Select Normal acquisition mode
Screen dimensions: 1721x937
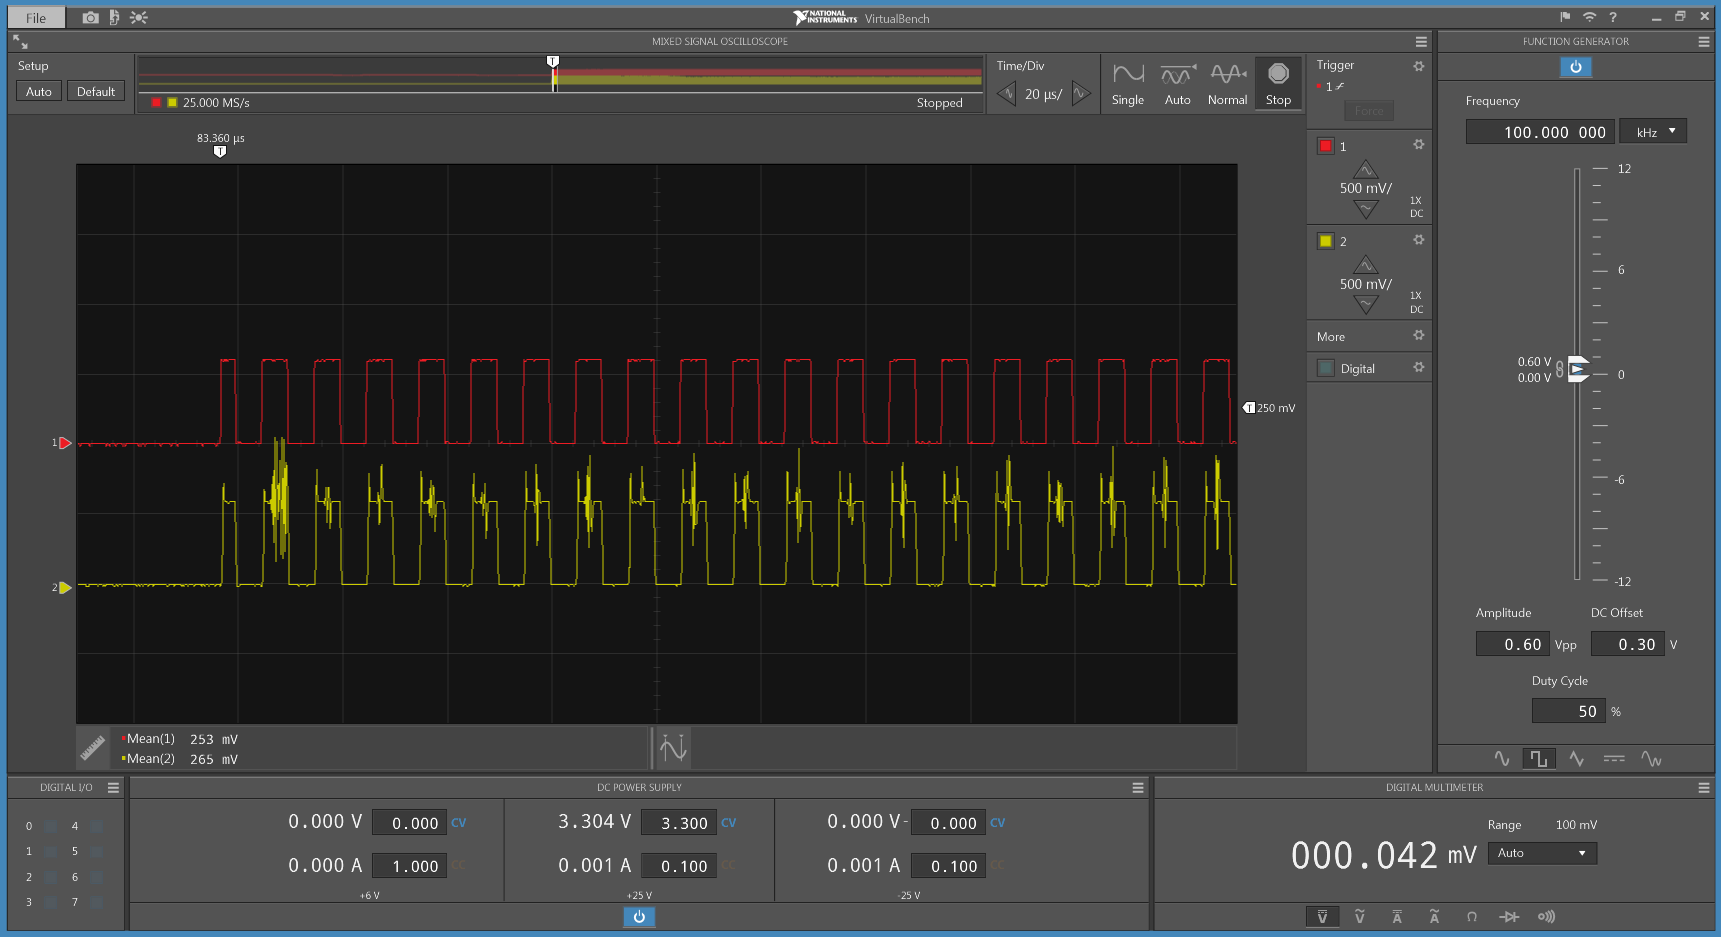pyautogui.click(x=1228, y=84)
